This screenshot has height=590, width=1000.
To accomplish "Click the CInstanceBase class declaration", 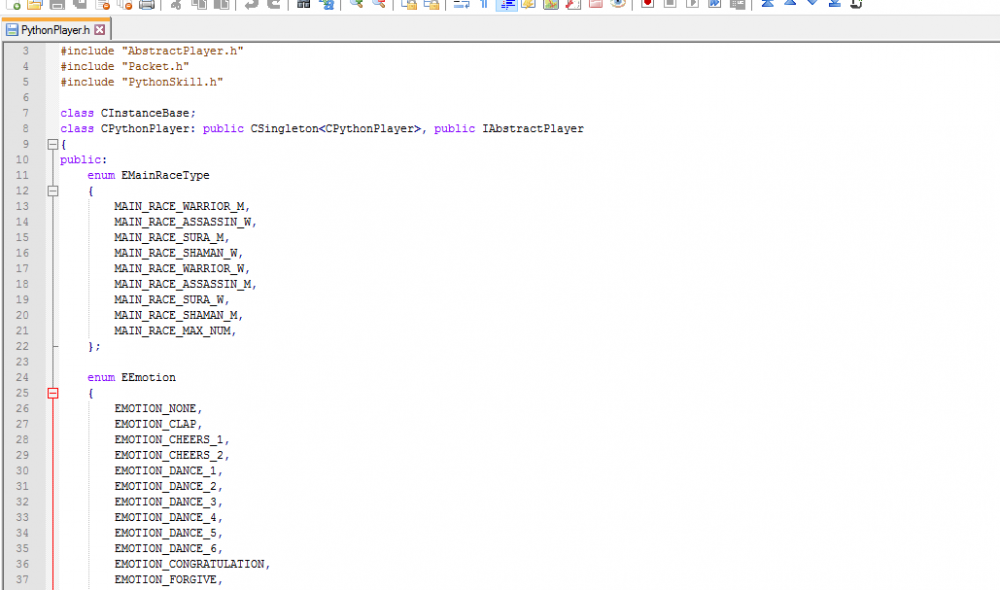I will pos(128,114).
